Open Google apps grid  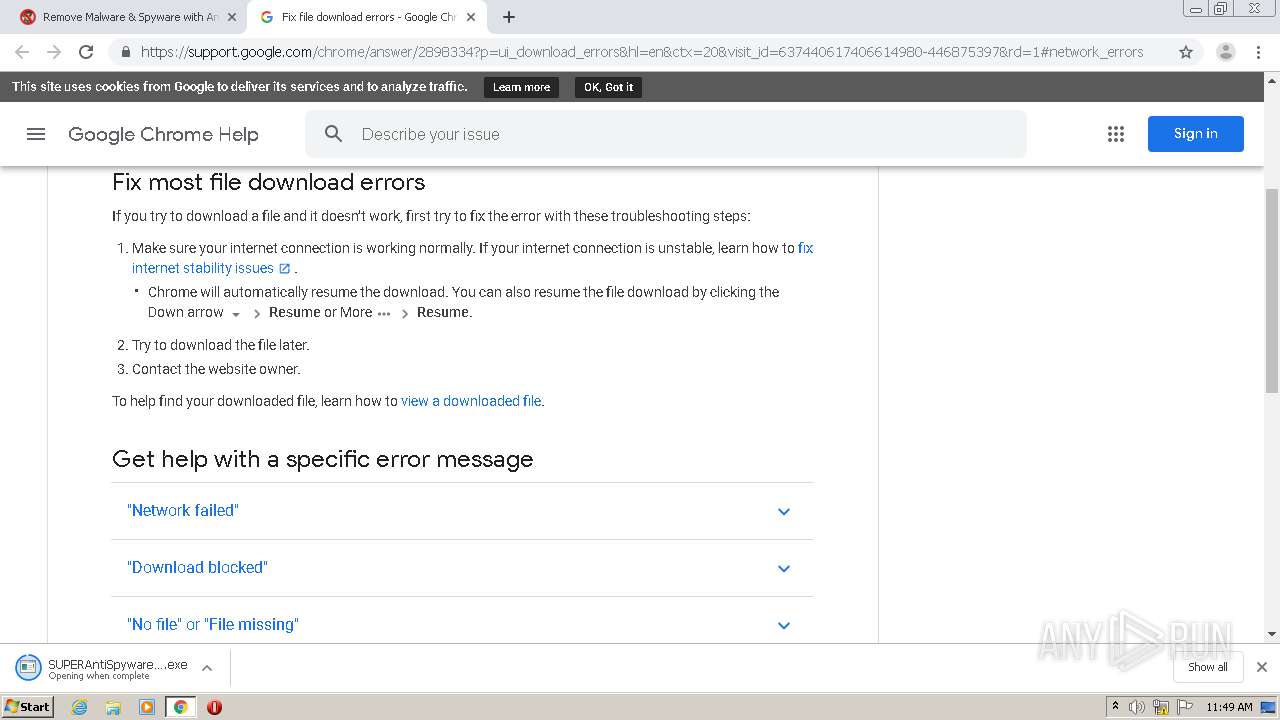[x=1116, y=134]
